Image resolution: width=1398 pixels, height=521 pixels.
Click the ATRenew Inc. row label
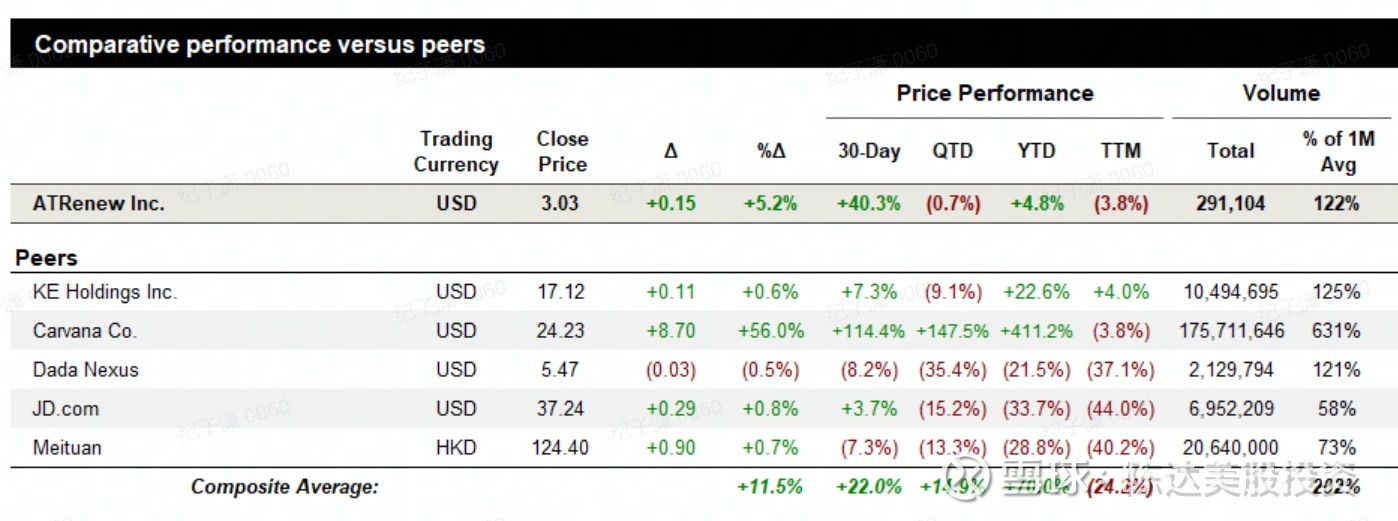(x=98, y=203)
